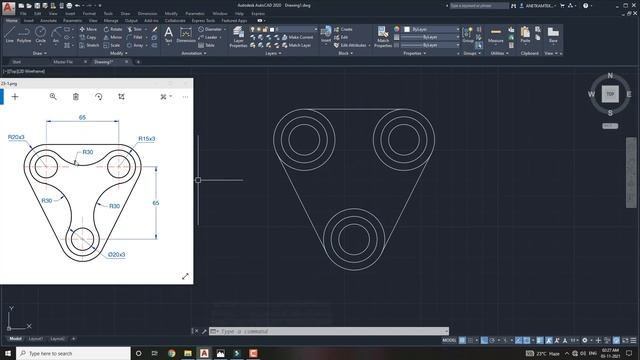Select the Polyline tool
The width and height of the screenshot is (640, 360).
point(24,34)
